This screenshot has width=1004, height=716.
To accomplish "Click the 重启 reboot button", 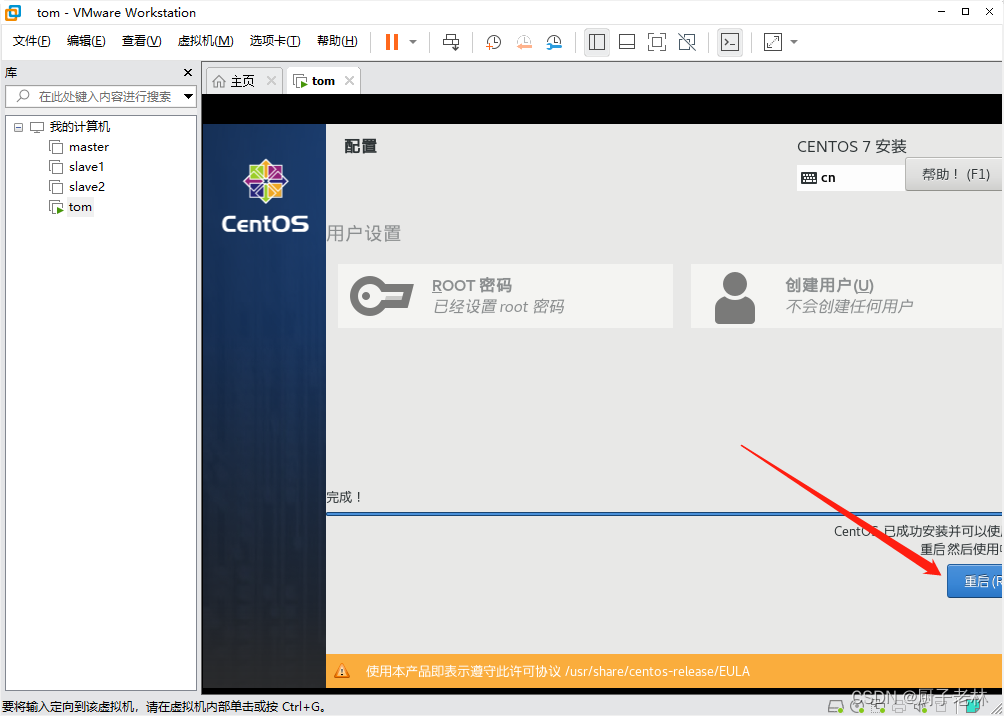I will point(975,582).
